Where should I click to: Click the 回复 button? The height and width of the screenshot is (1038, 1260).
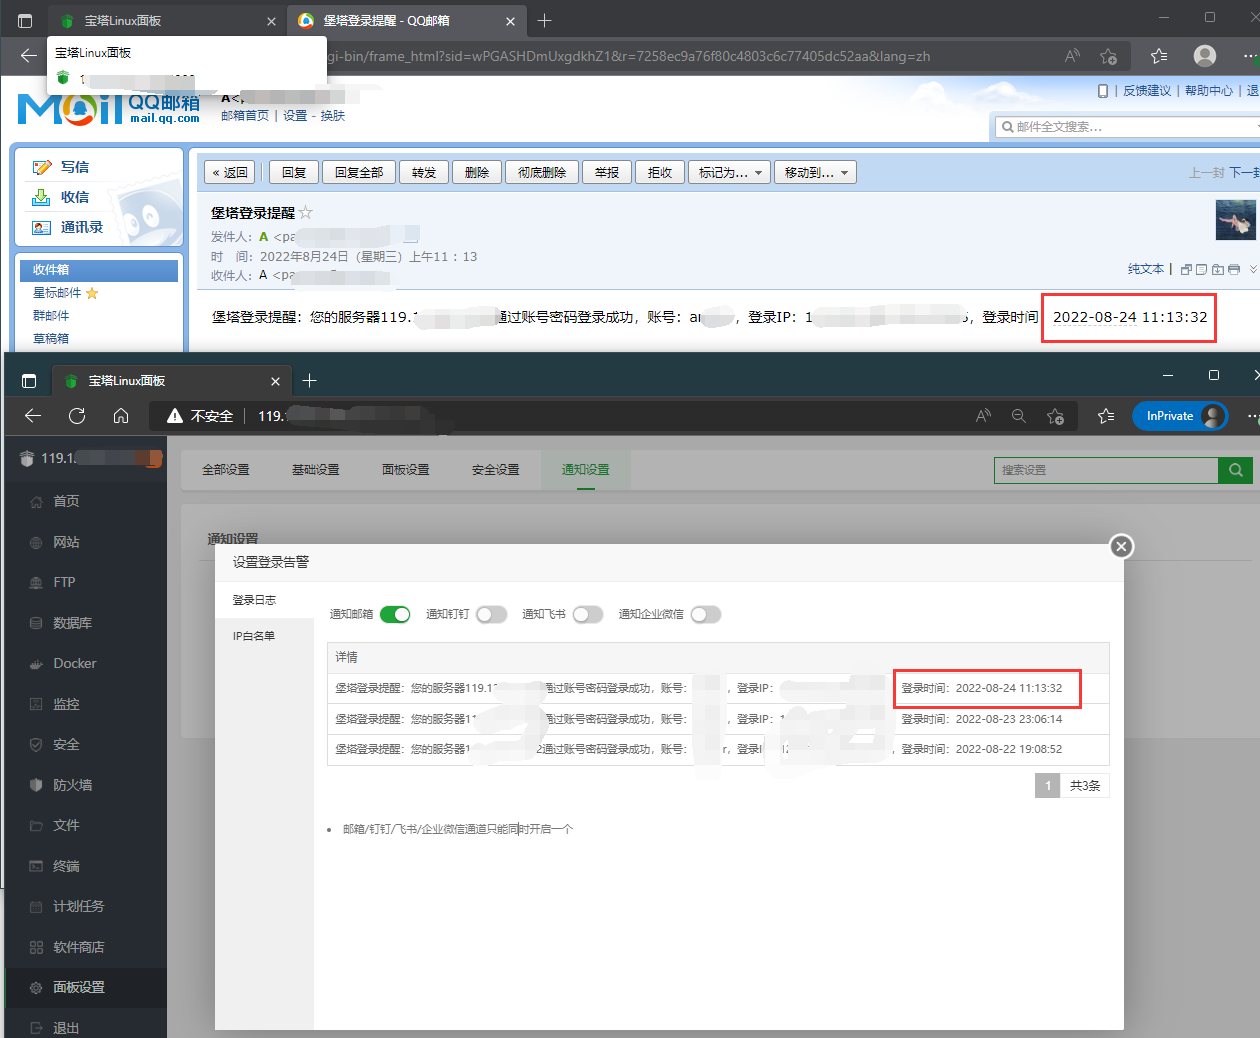(x=294, y=172)
